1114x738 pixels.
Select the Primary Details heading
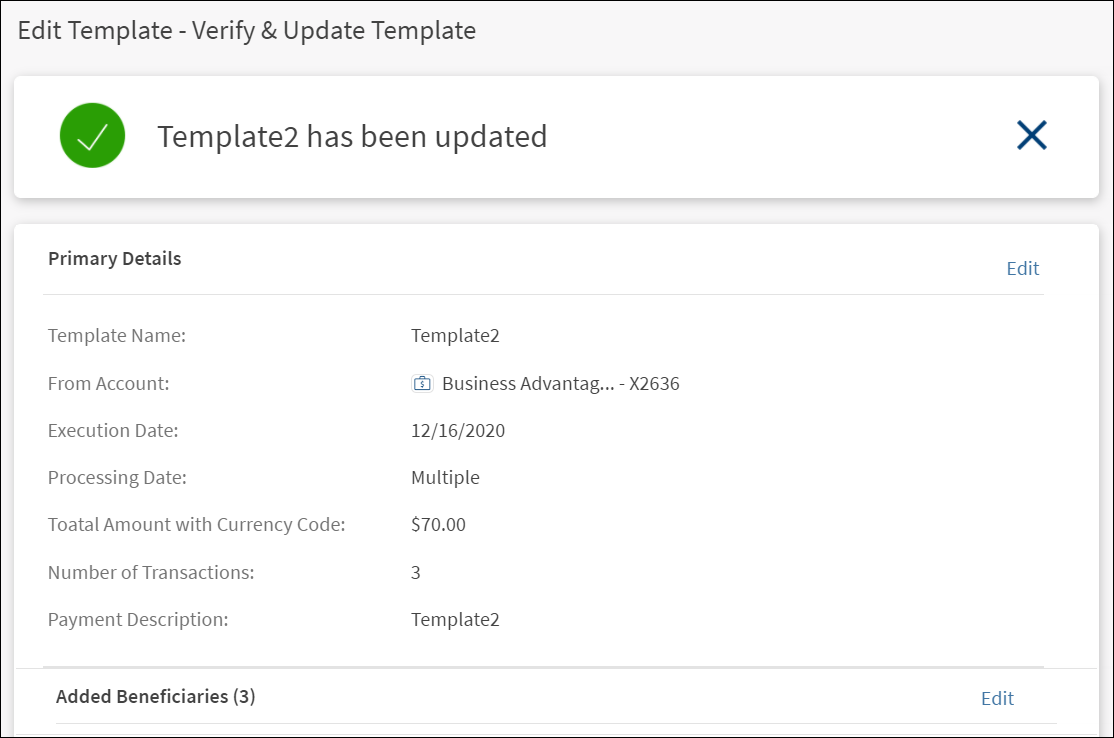pos(115,258)
